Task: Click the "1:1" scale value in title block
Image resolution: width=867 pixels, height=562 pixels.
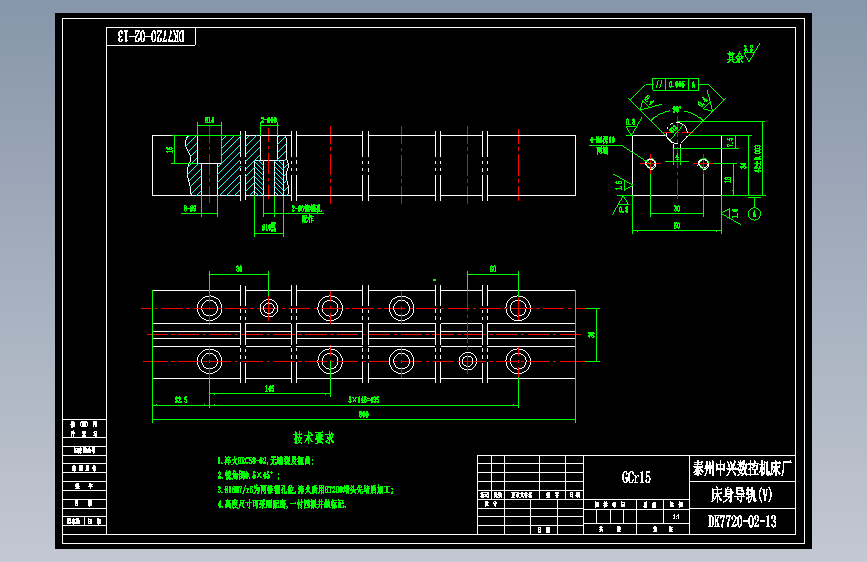Action: (x=676, y=517)
